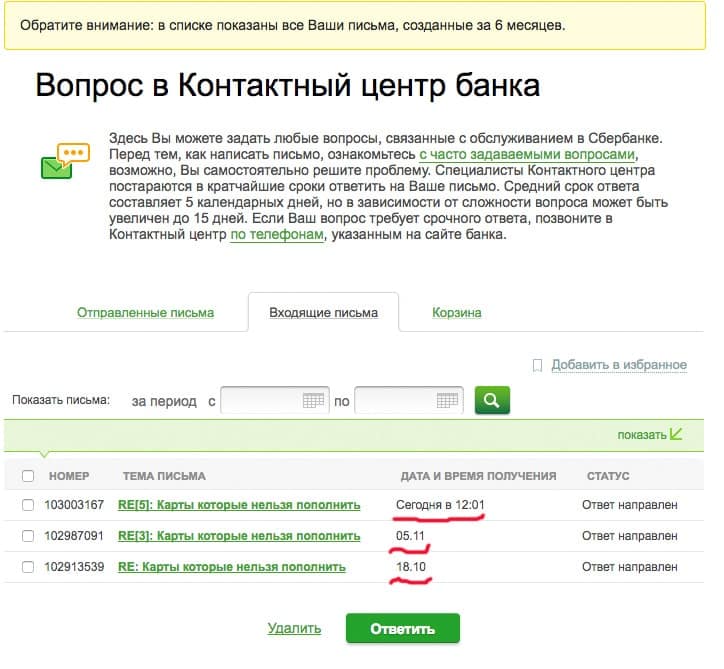Open letter RE[5]: Карты которые нельзя пополнить
Screen dimensions: 724x669
tap(239, 505)
